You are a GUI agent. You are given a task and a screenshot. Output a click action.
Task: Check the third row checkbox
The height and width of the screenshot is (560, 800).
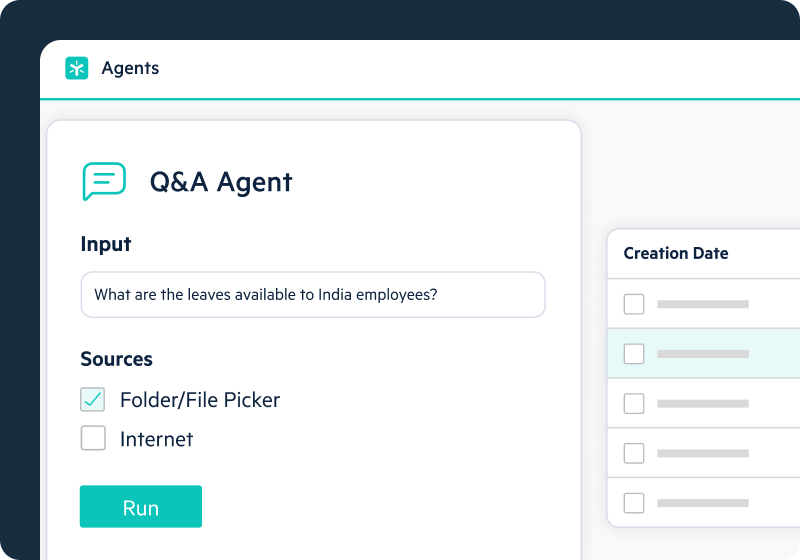[x=634, y=403]
